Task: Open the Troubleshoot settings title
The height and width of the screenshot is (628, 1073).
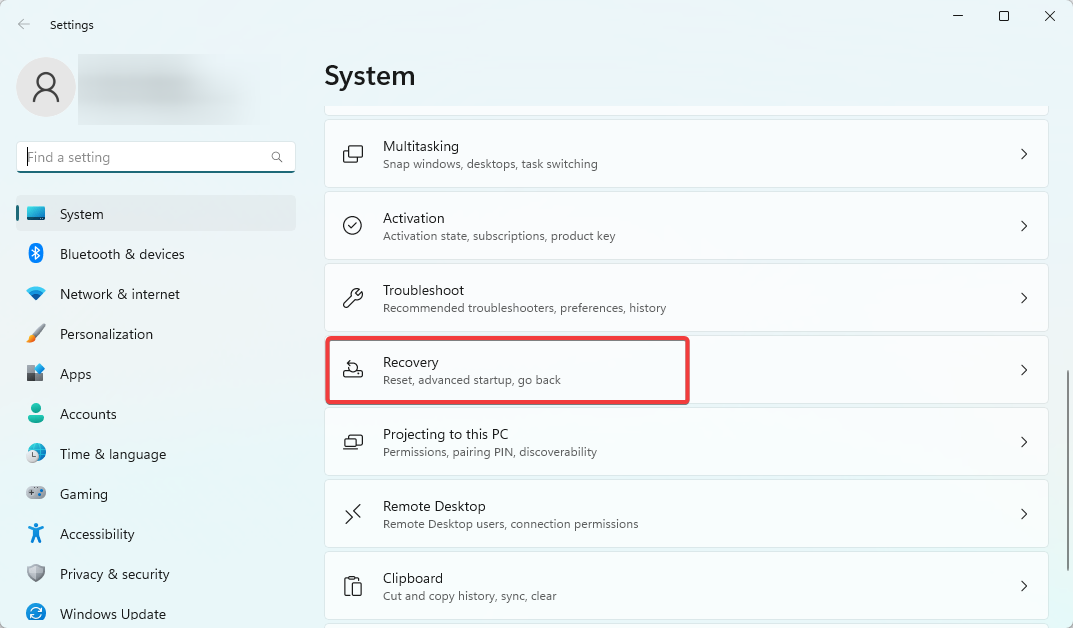Action: pos(423,290)
